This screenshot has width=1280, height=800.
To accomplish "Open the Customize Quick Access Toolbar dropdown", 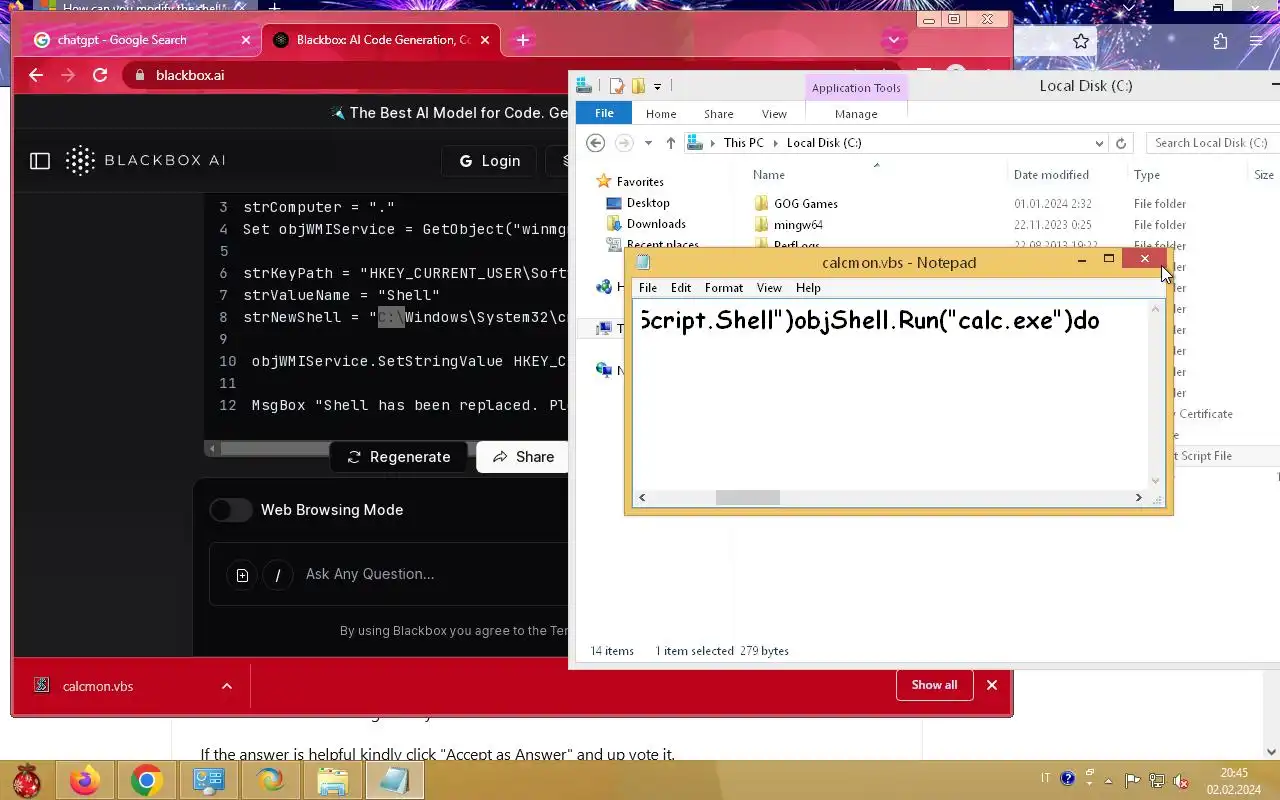I will [657, 87].
